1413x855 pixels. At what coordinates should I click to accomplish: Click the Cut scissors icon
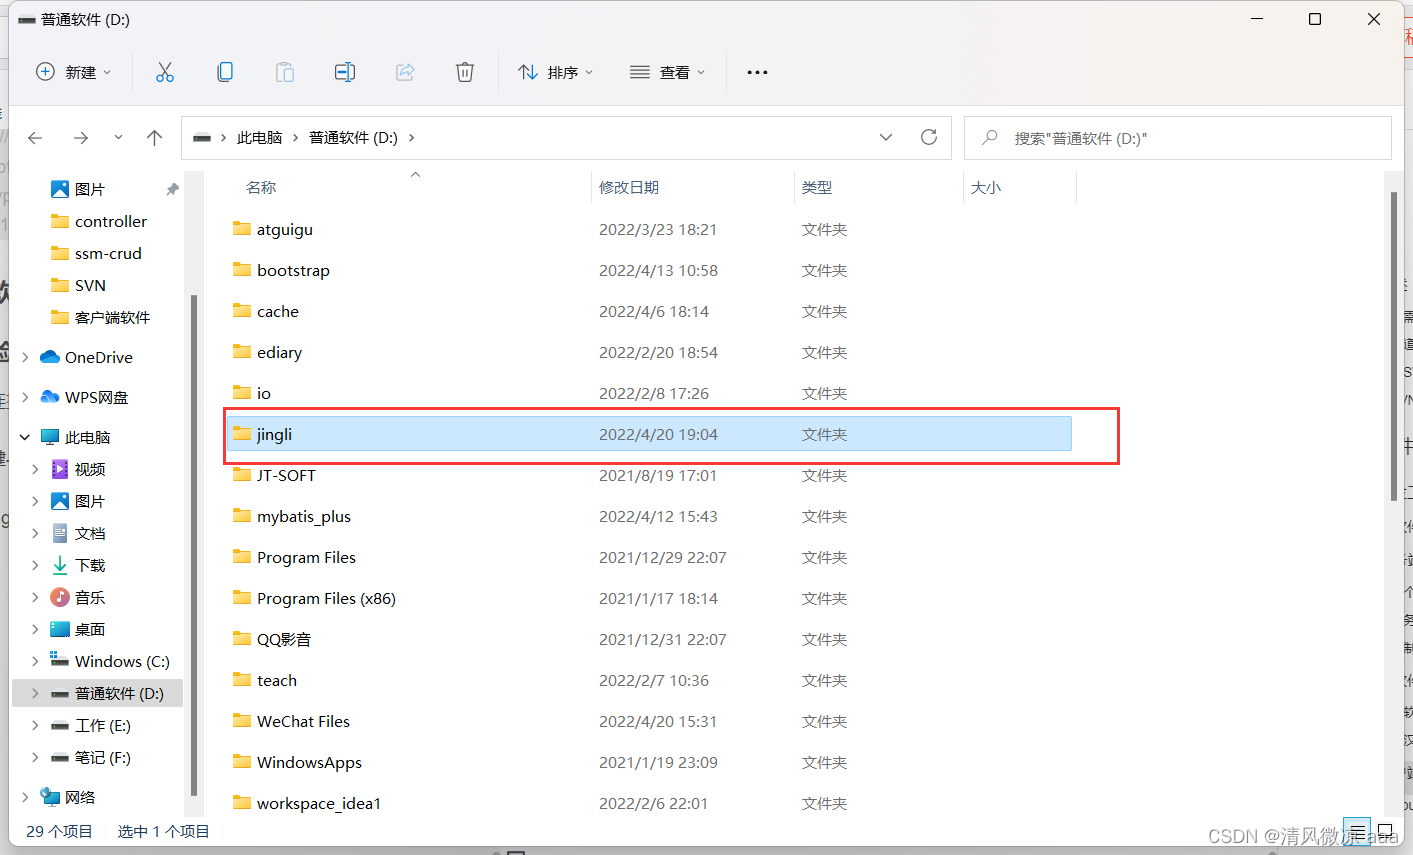tap(165, 72)
